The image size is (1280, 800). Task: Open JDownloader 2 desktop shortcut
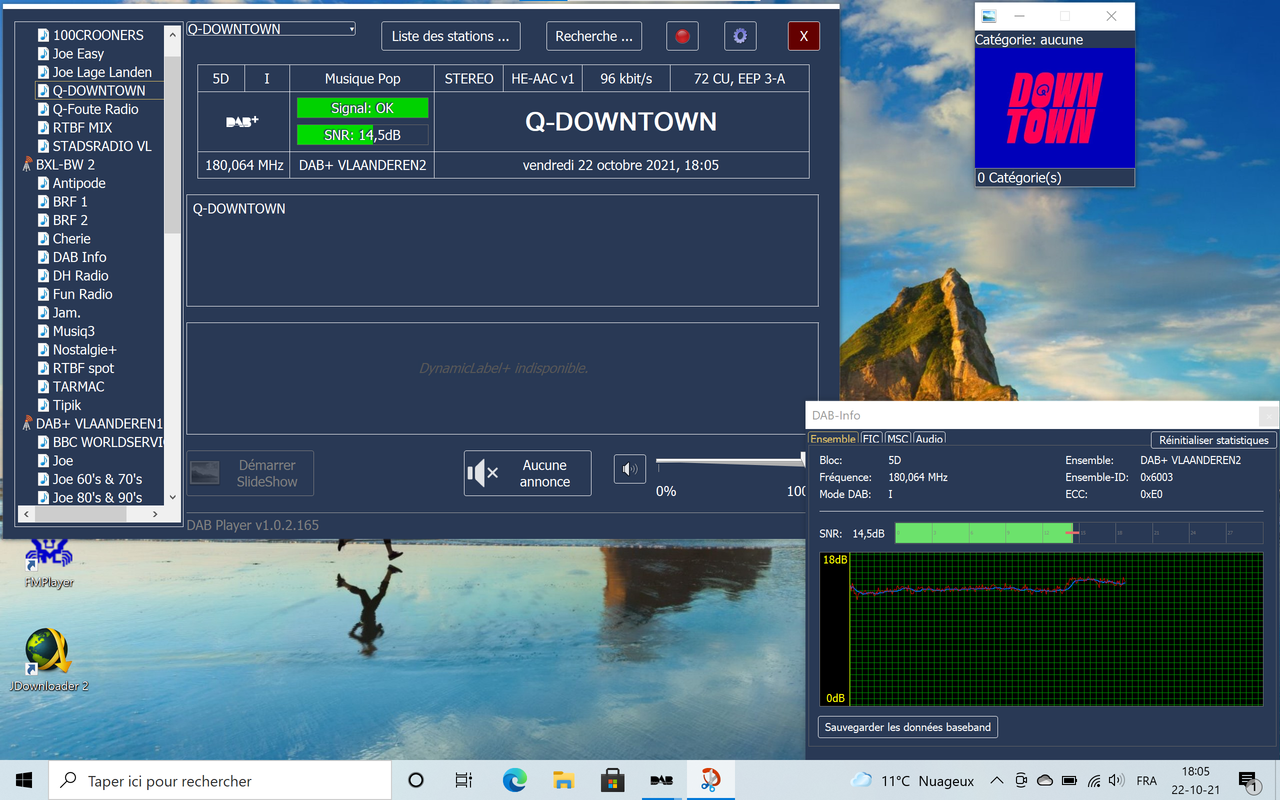pos(48,660)
